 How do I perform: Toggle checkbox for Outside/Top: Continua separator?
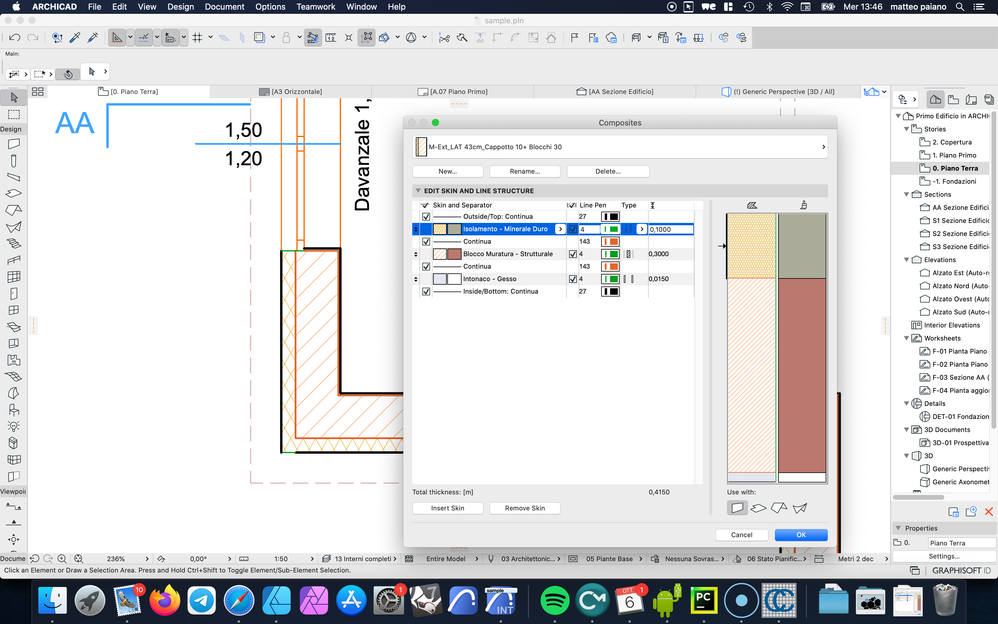(427, 217)
